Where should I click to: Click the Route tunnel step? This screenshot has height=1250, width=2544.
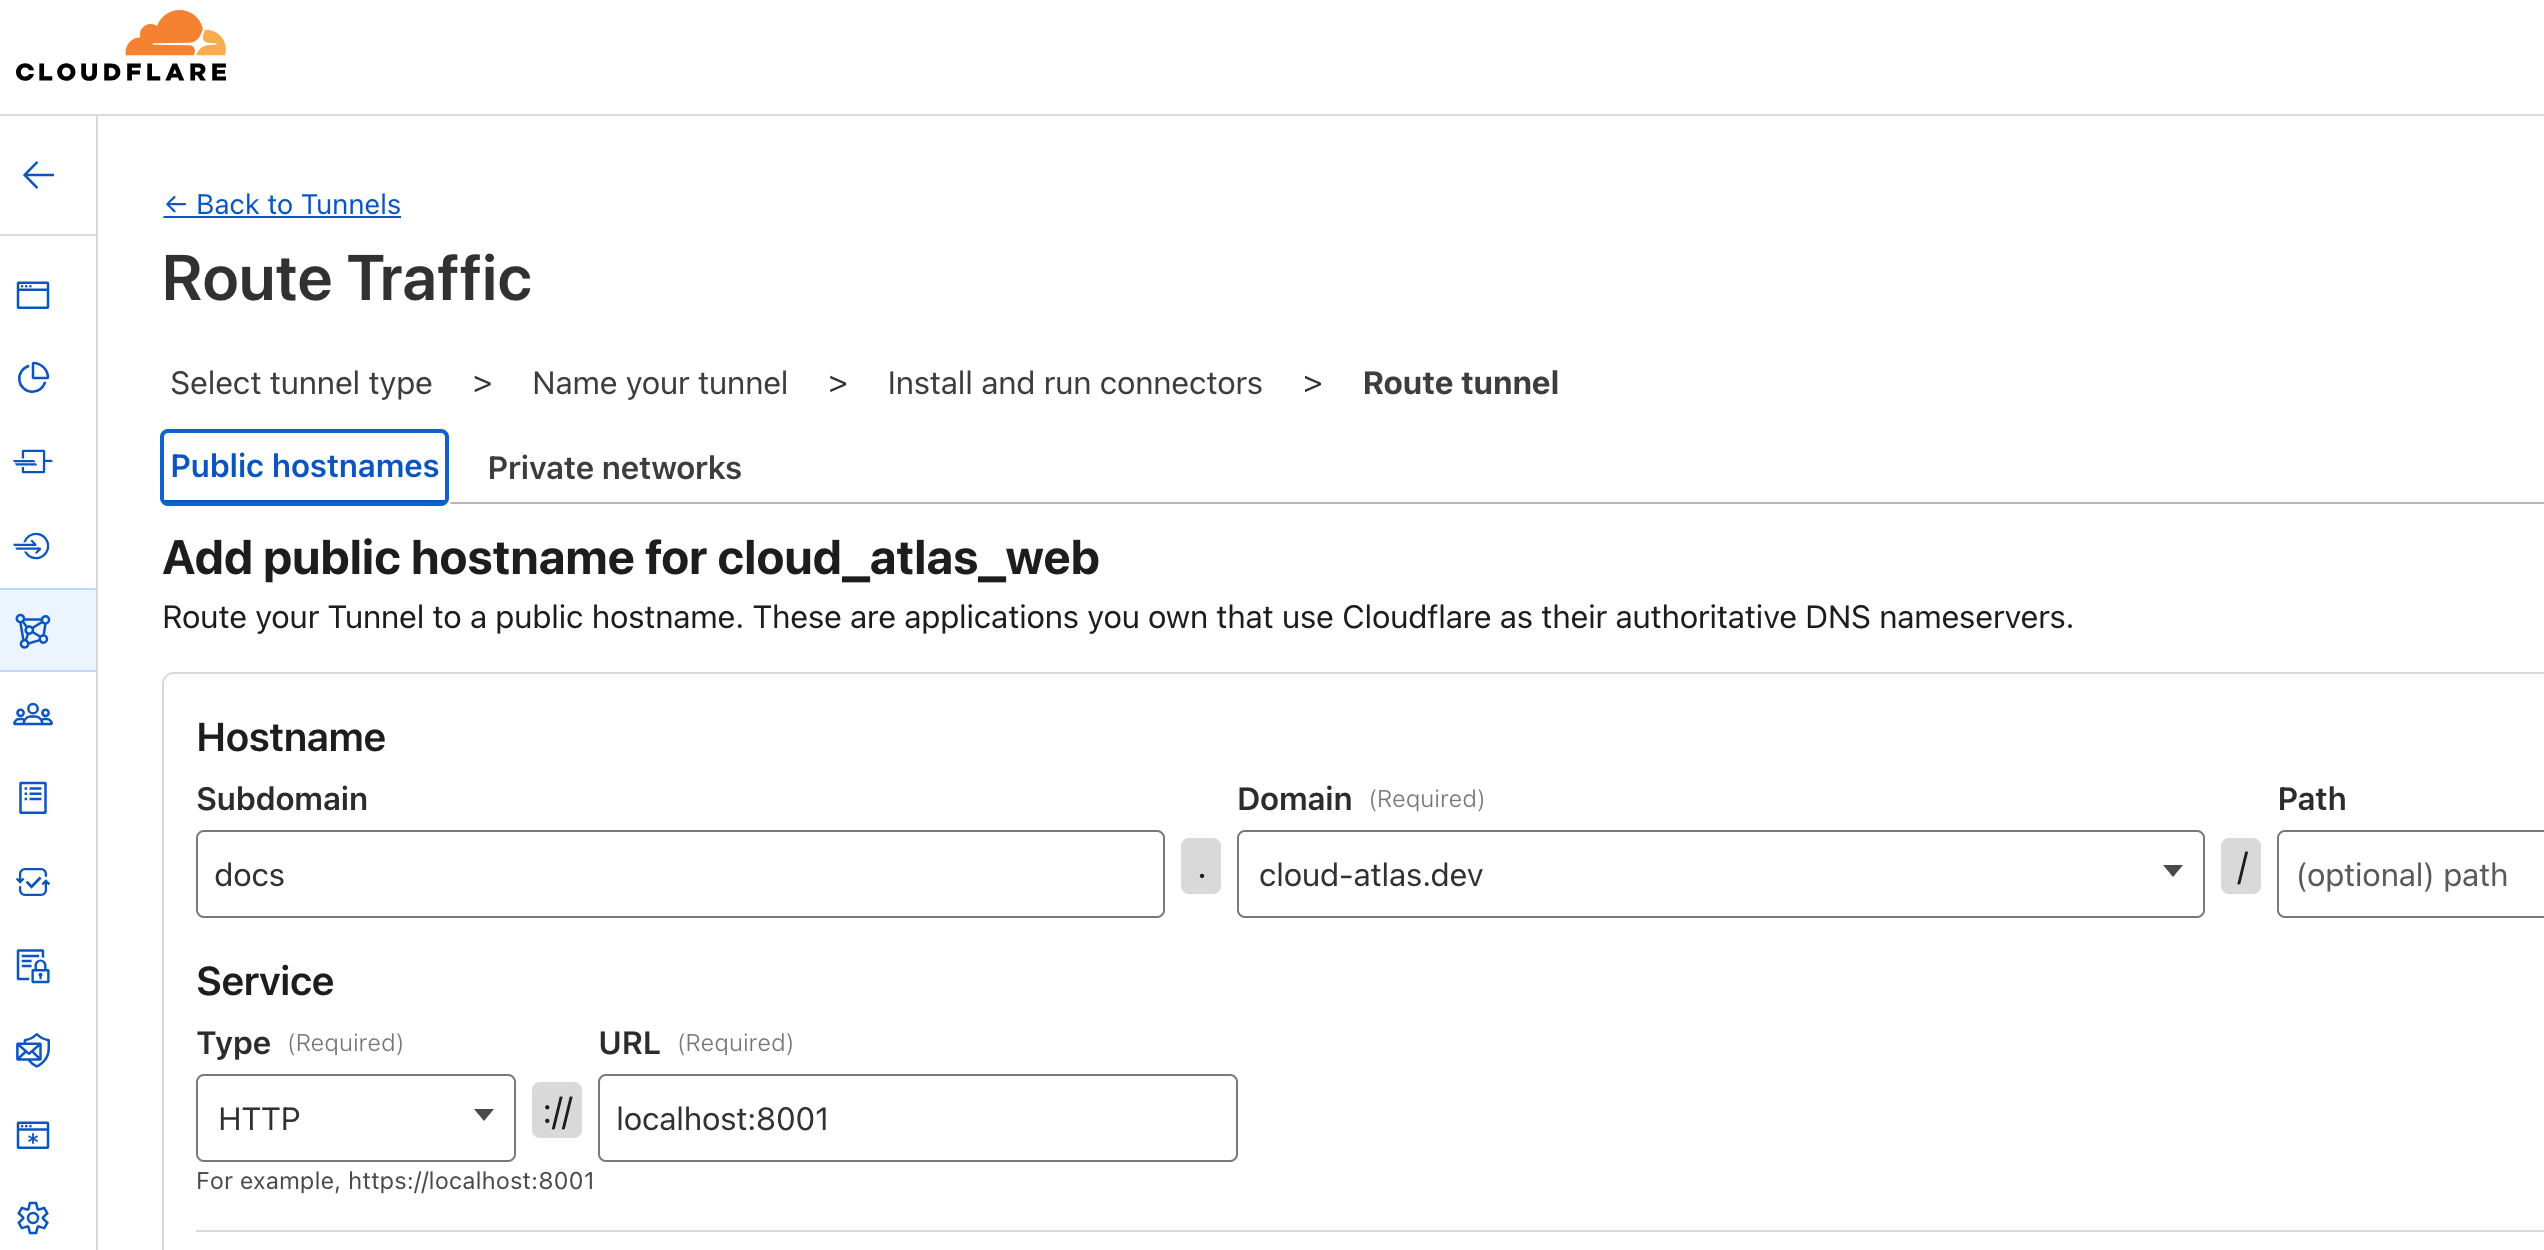[1460, 383]
